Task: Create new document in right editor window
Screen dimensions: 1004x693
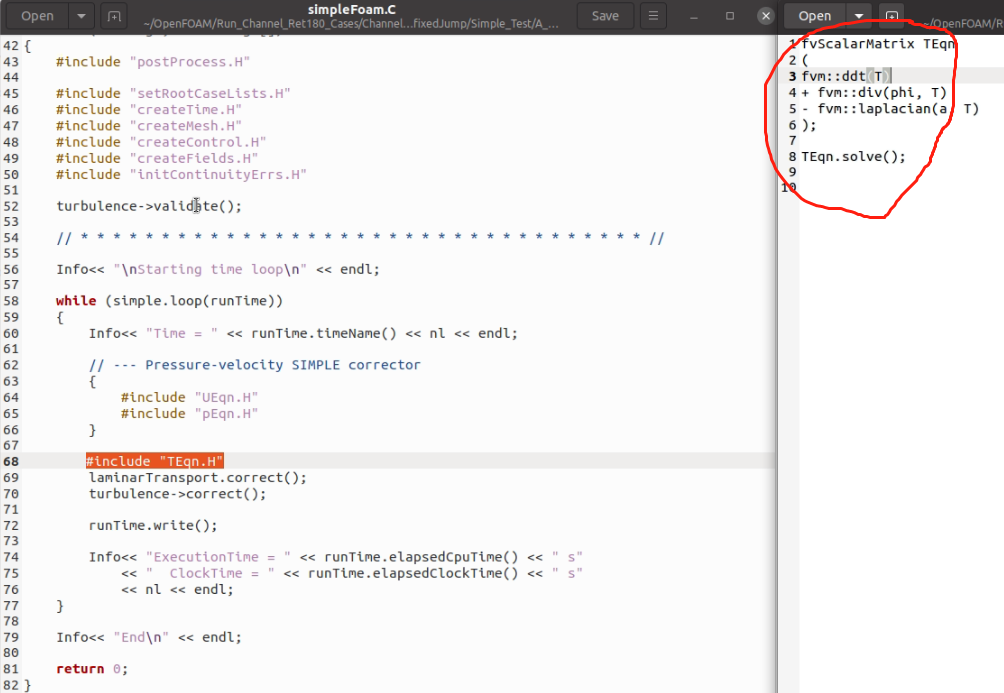Action: coord(890,16)
